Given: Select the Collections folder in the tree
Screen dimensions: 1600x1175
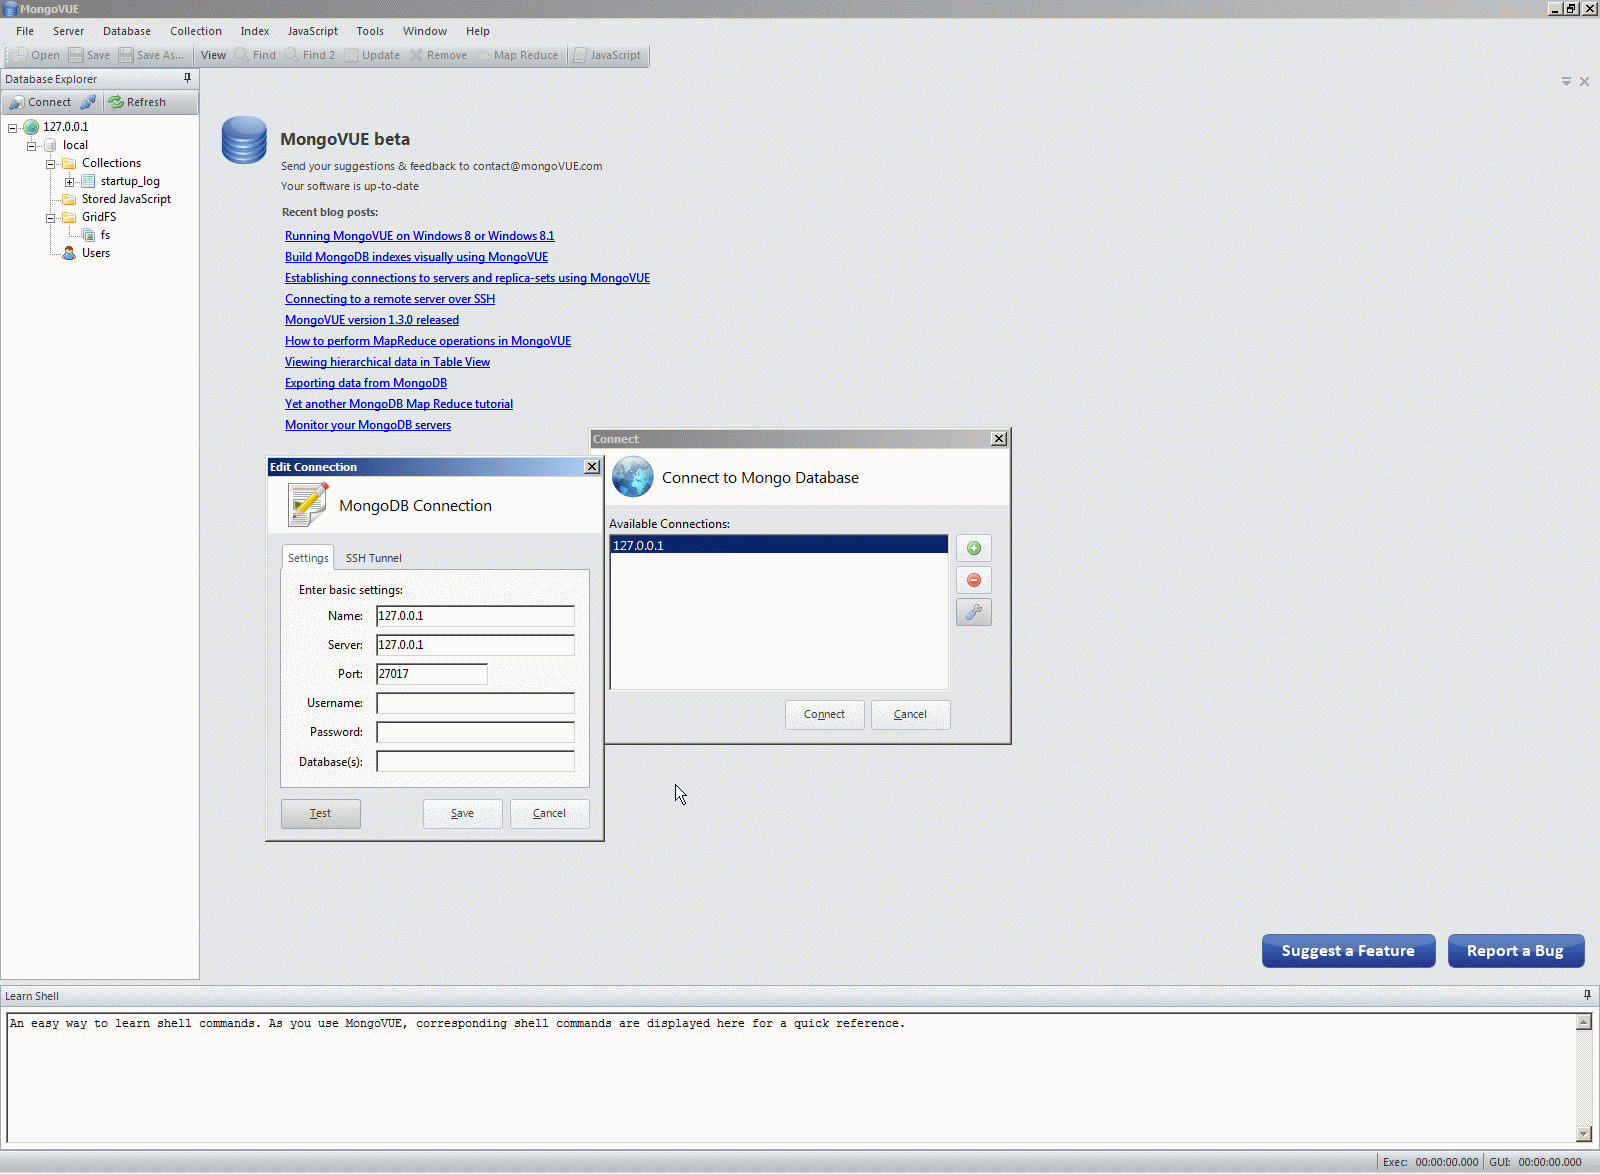Looking at the screenshot, I should coord(111,163).
